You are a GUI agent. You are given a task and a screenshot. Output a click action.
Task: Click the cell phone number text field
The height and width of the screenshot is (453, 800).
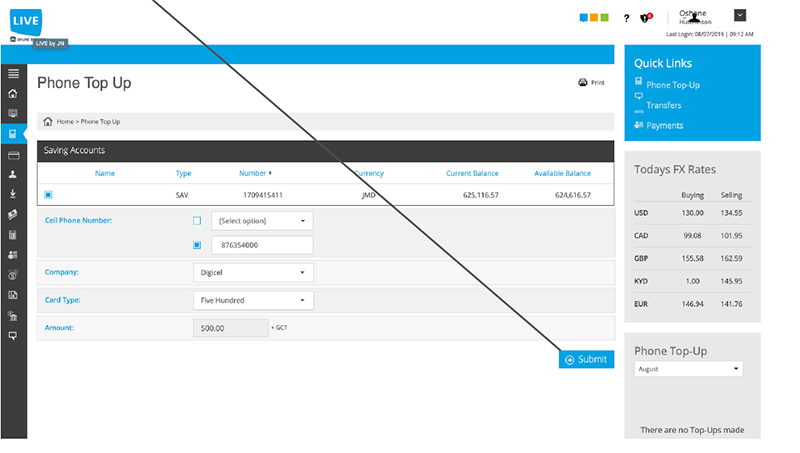pos(262,245)
